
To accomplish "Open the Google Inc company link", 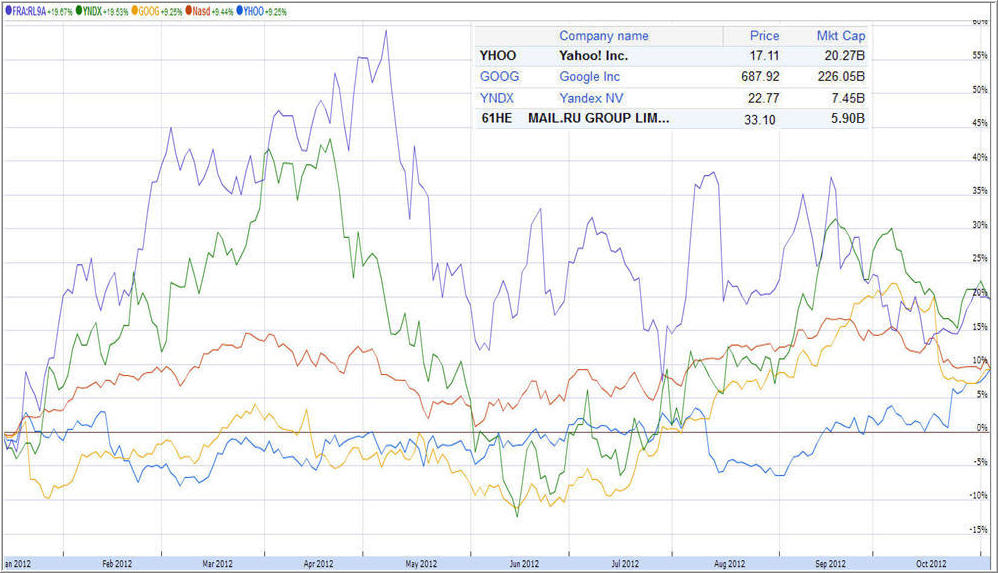I will 589,76.
